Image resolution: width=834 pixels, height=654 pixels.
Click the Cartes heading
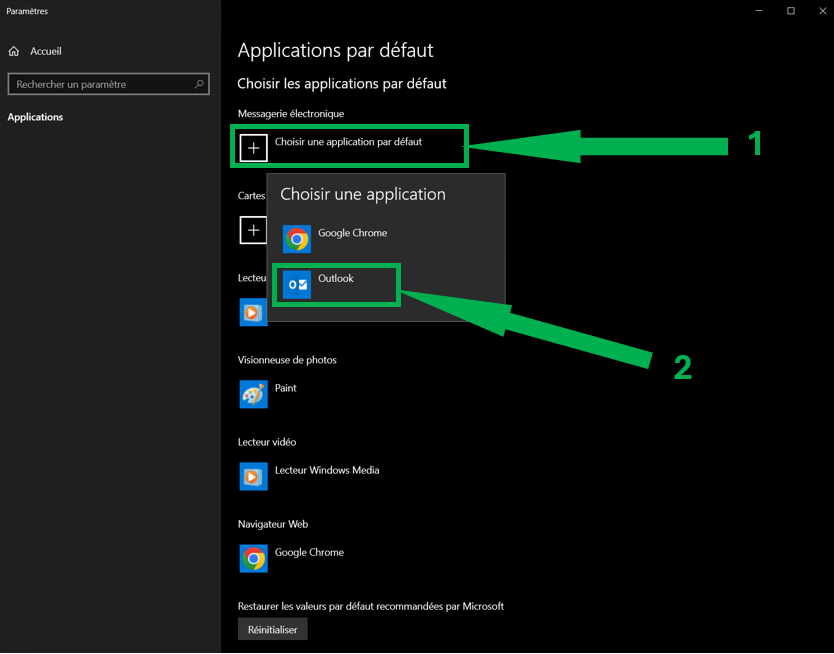(x=252, y=196)
